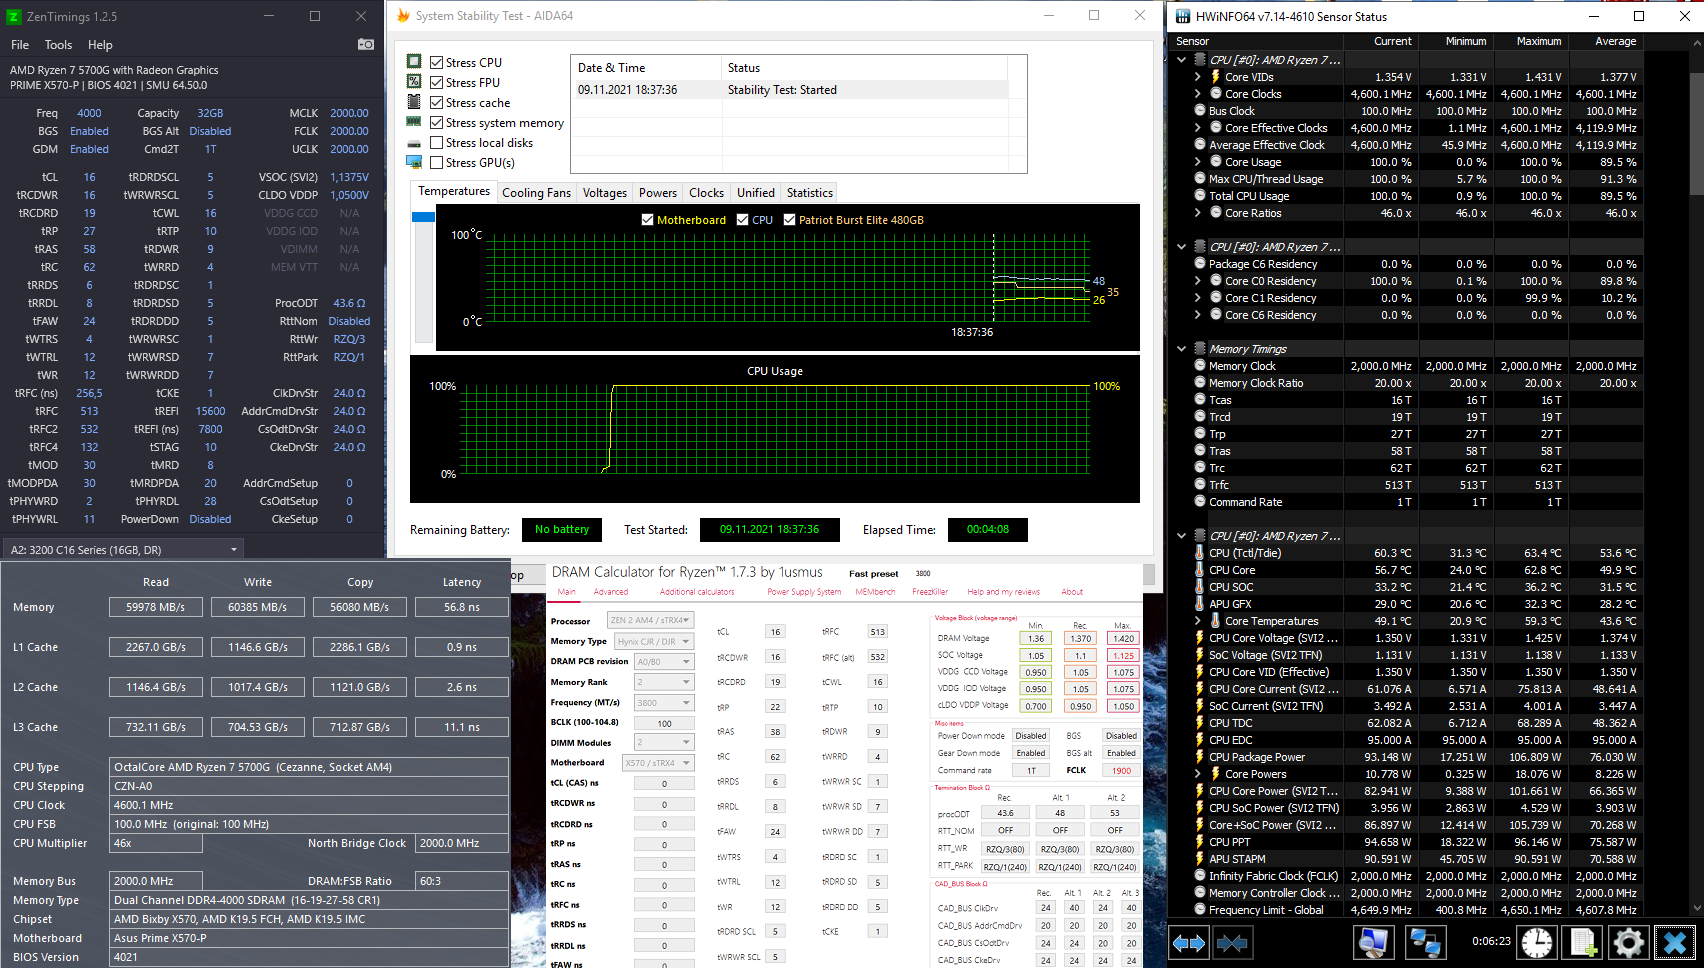This screenshot has width=1704, height=968.
Task: Click the percent icon beside Stress FPU
Action: click(x=414, y=81)
